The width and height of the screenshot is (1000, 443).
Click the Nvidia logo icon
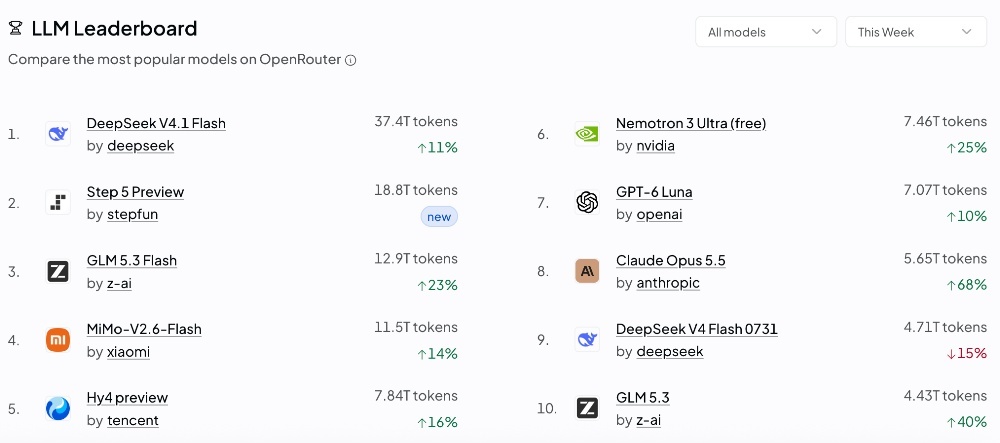(x=587, y=134)
